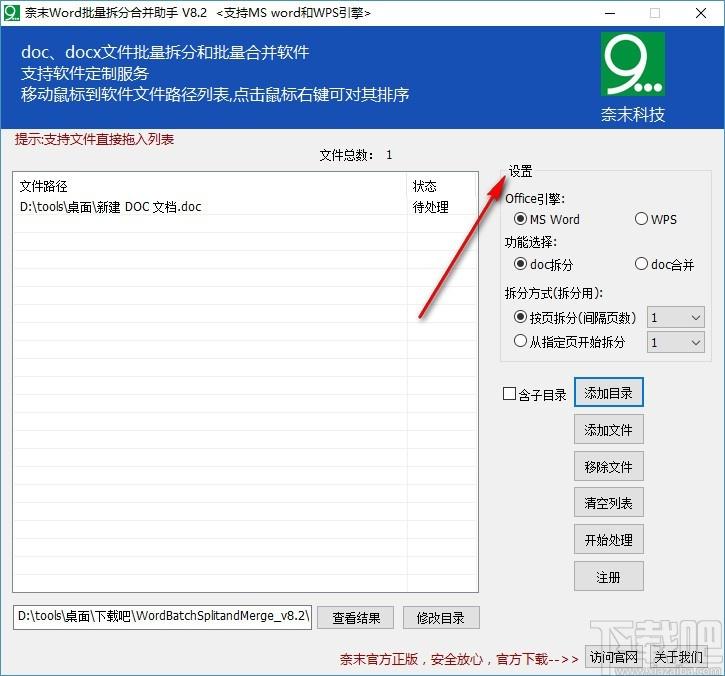
Task: Select the MS Word engine radio button
Action: click(x=547, y=219)
